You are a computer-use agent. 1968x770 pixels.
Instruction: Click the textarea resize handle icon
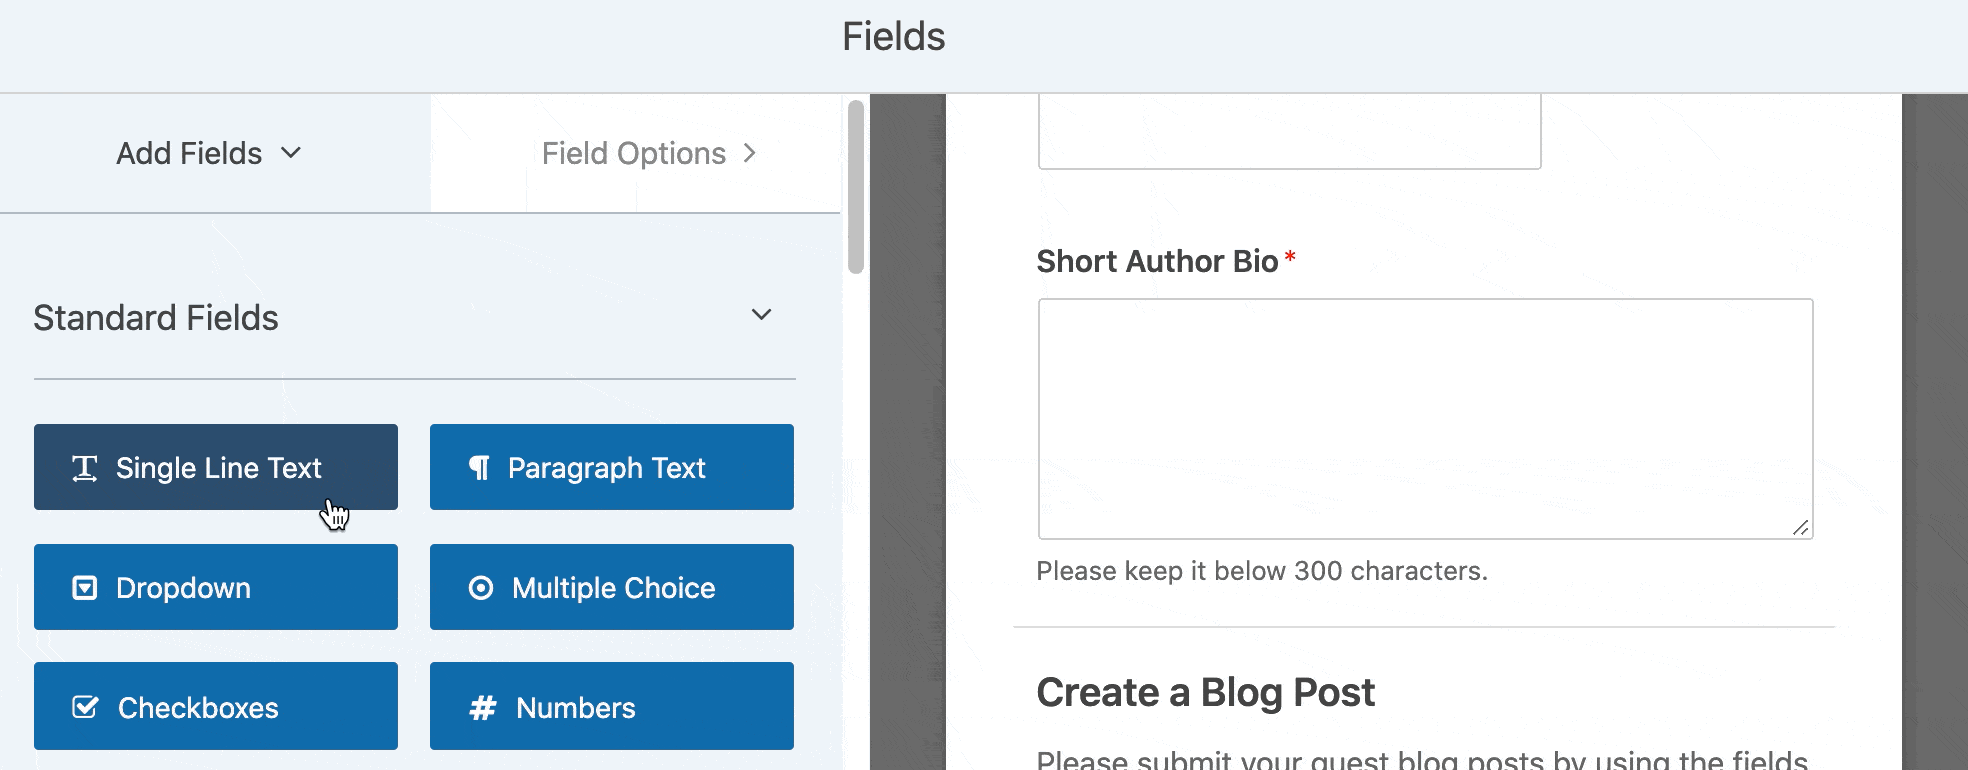click(1800, 527)
